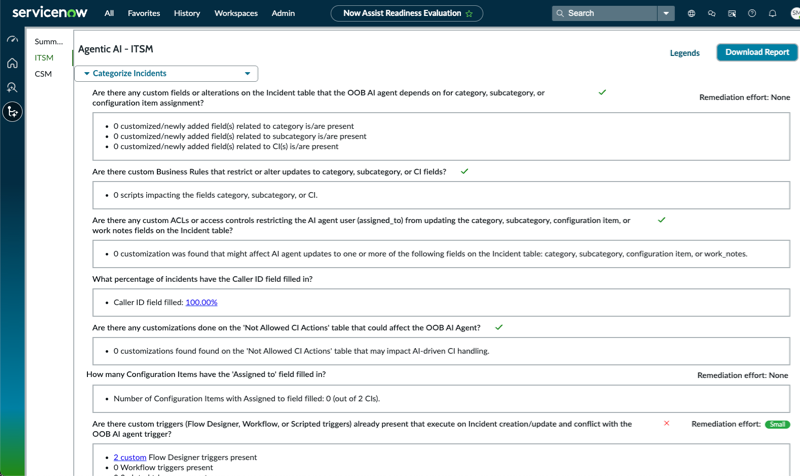This screenshot has height=476, width=800.
Task: Click the Now Assist Readiness Evaluation title pill
Action: 407,13
